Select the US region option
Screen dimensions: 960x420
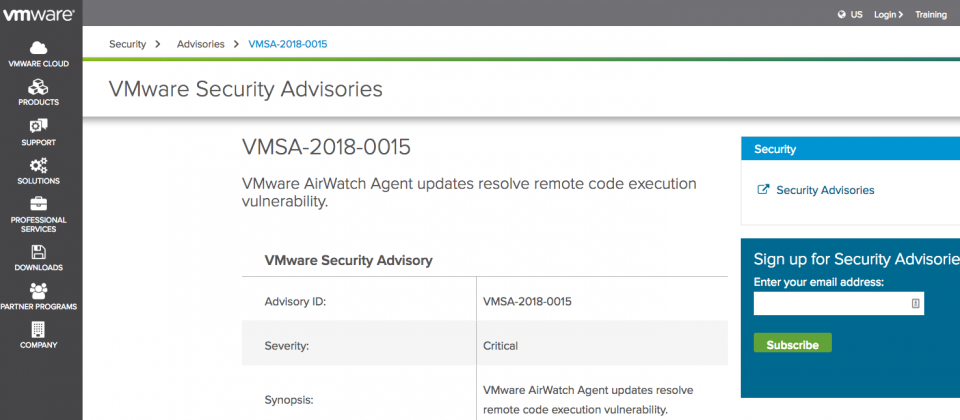(x=857, y=15)
